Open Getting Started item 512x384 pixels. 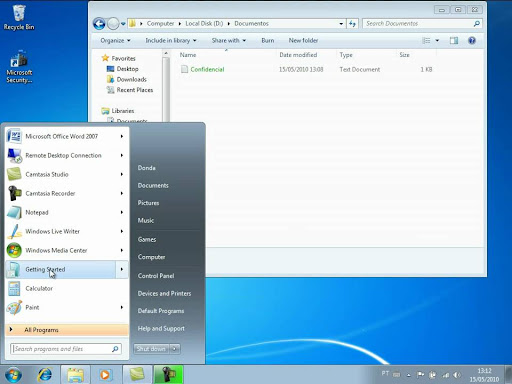coord(61,269)
